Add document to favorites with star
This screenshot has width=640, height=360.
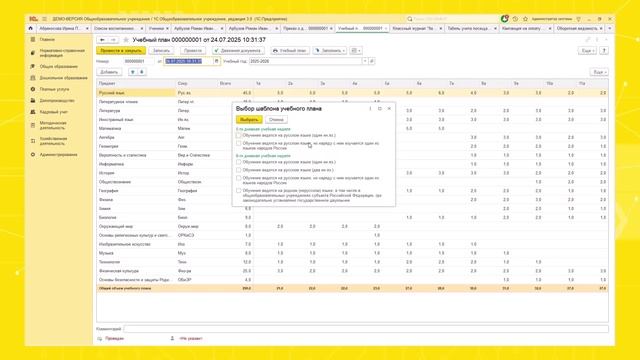[126, 40]
